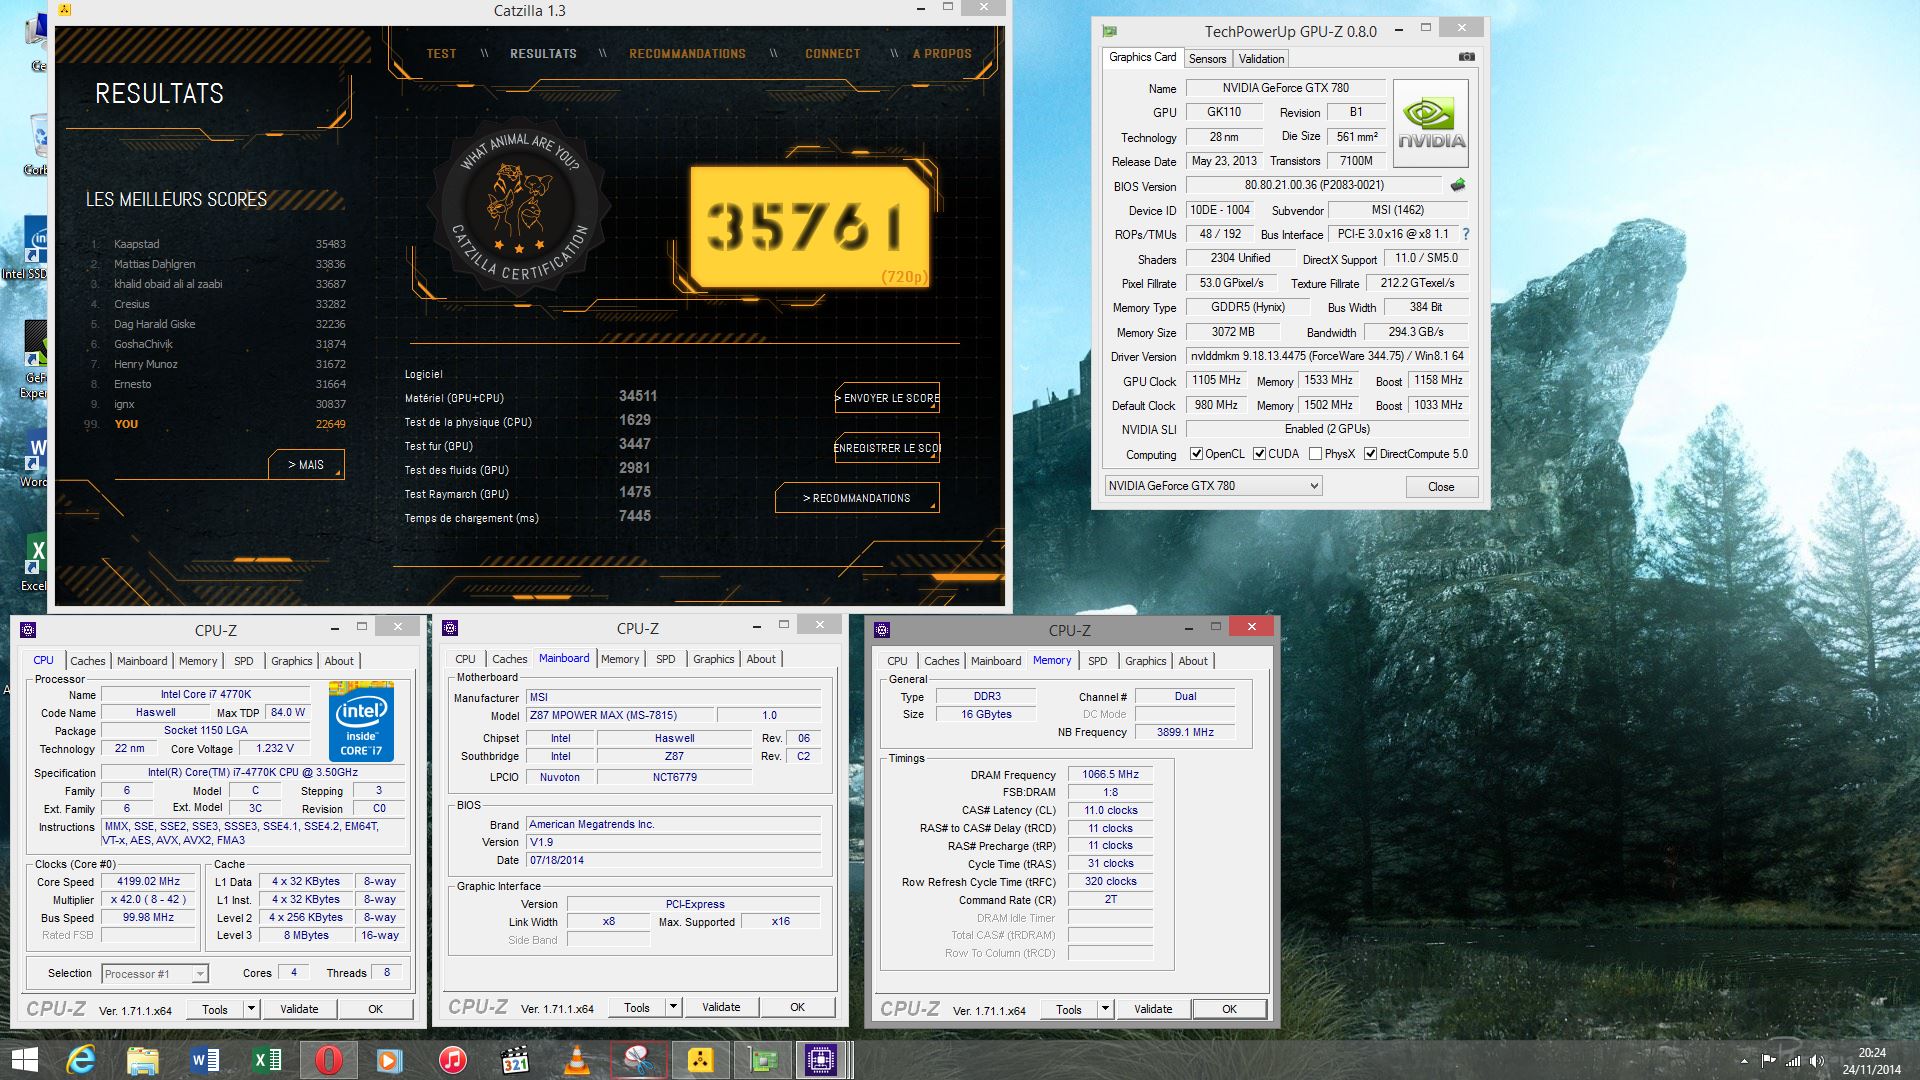The height and width of the screenshot is (1080, 1920).
Task: Show hidden system tray icons
Action: 1744,1061
